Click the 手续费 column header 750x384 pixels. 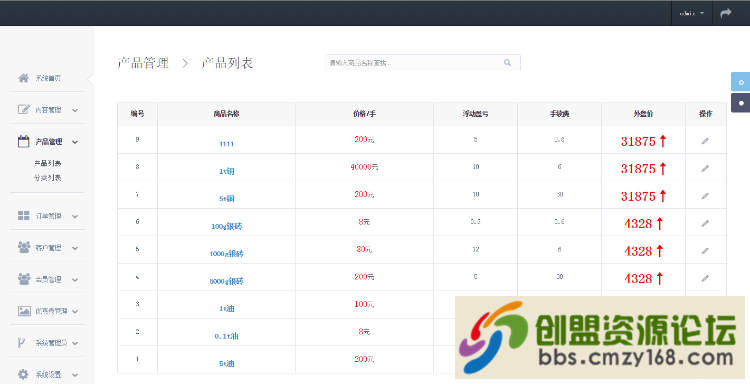click(559, 114)
